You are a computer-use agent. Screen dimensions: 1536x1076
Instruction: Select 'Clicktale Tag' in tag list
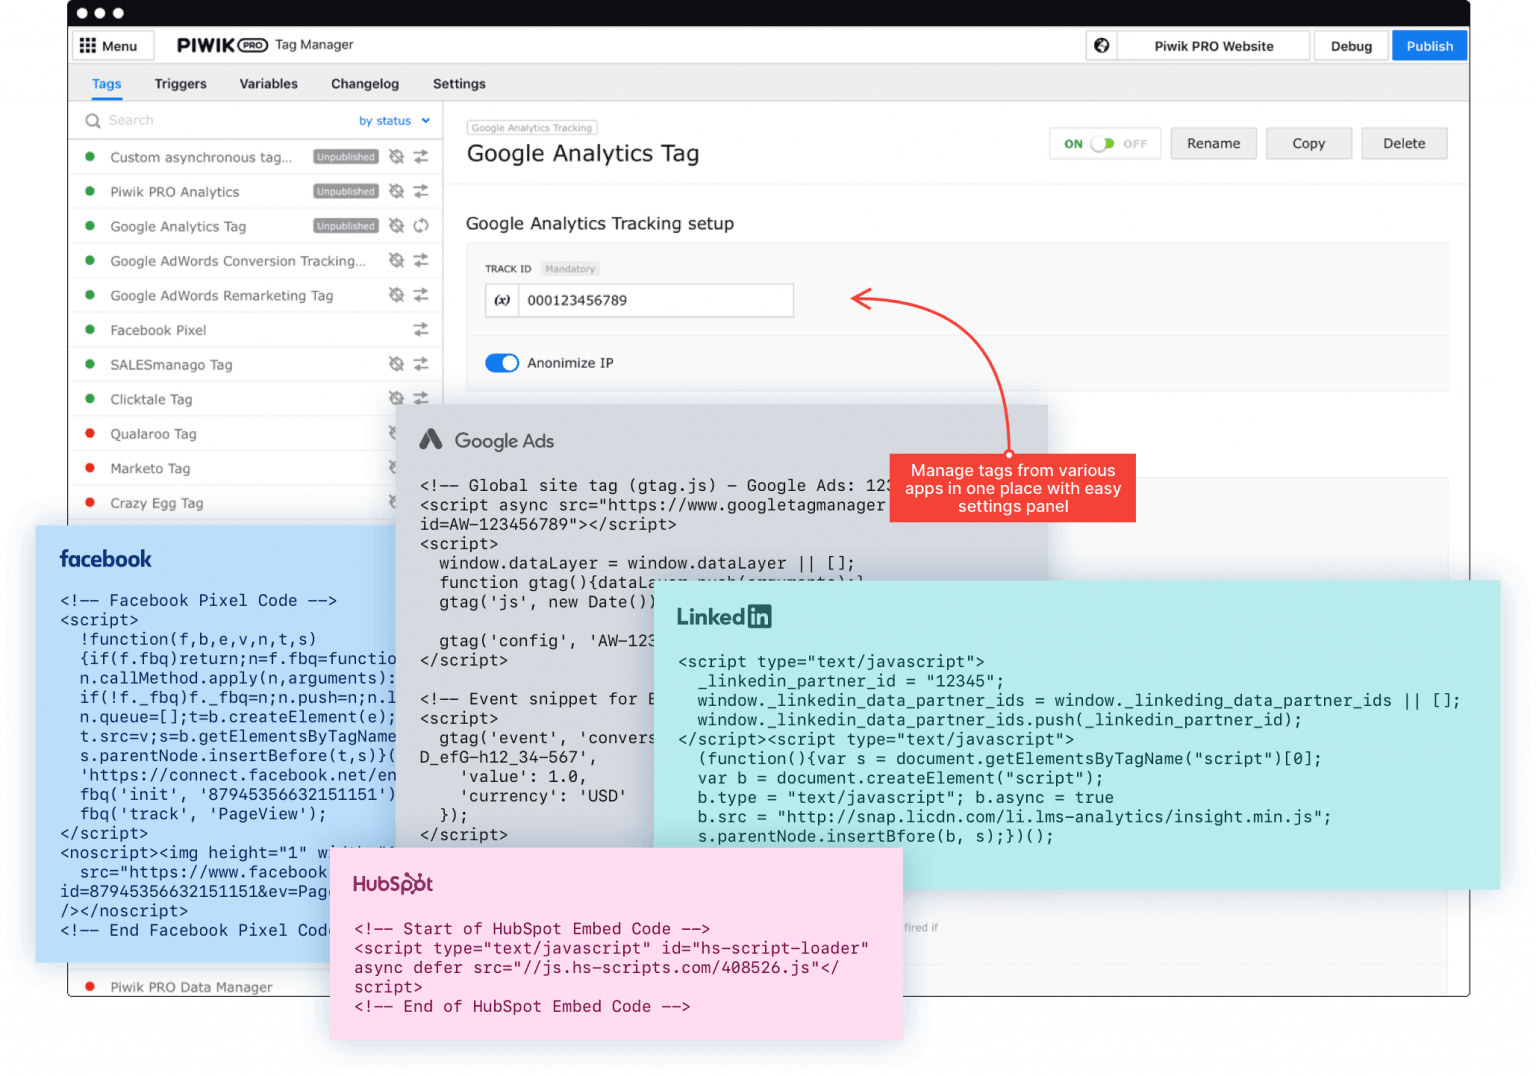(x=151, y=399)
